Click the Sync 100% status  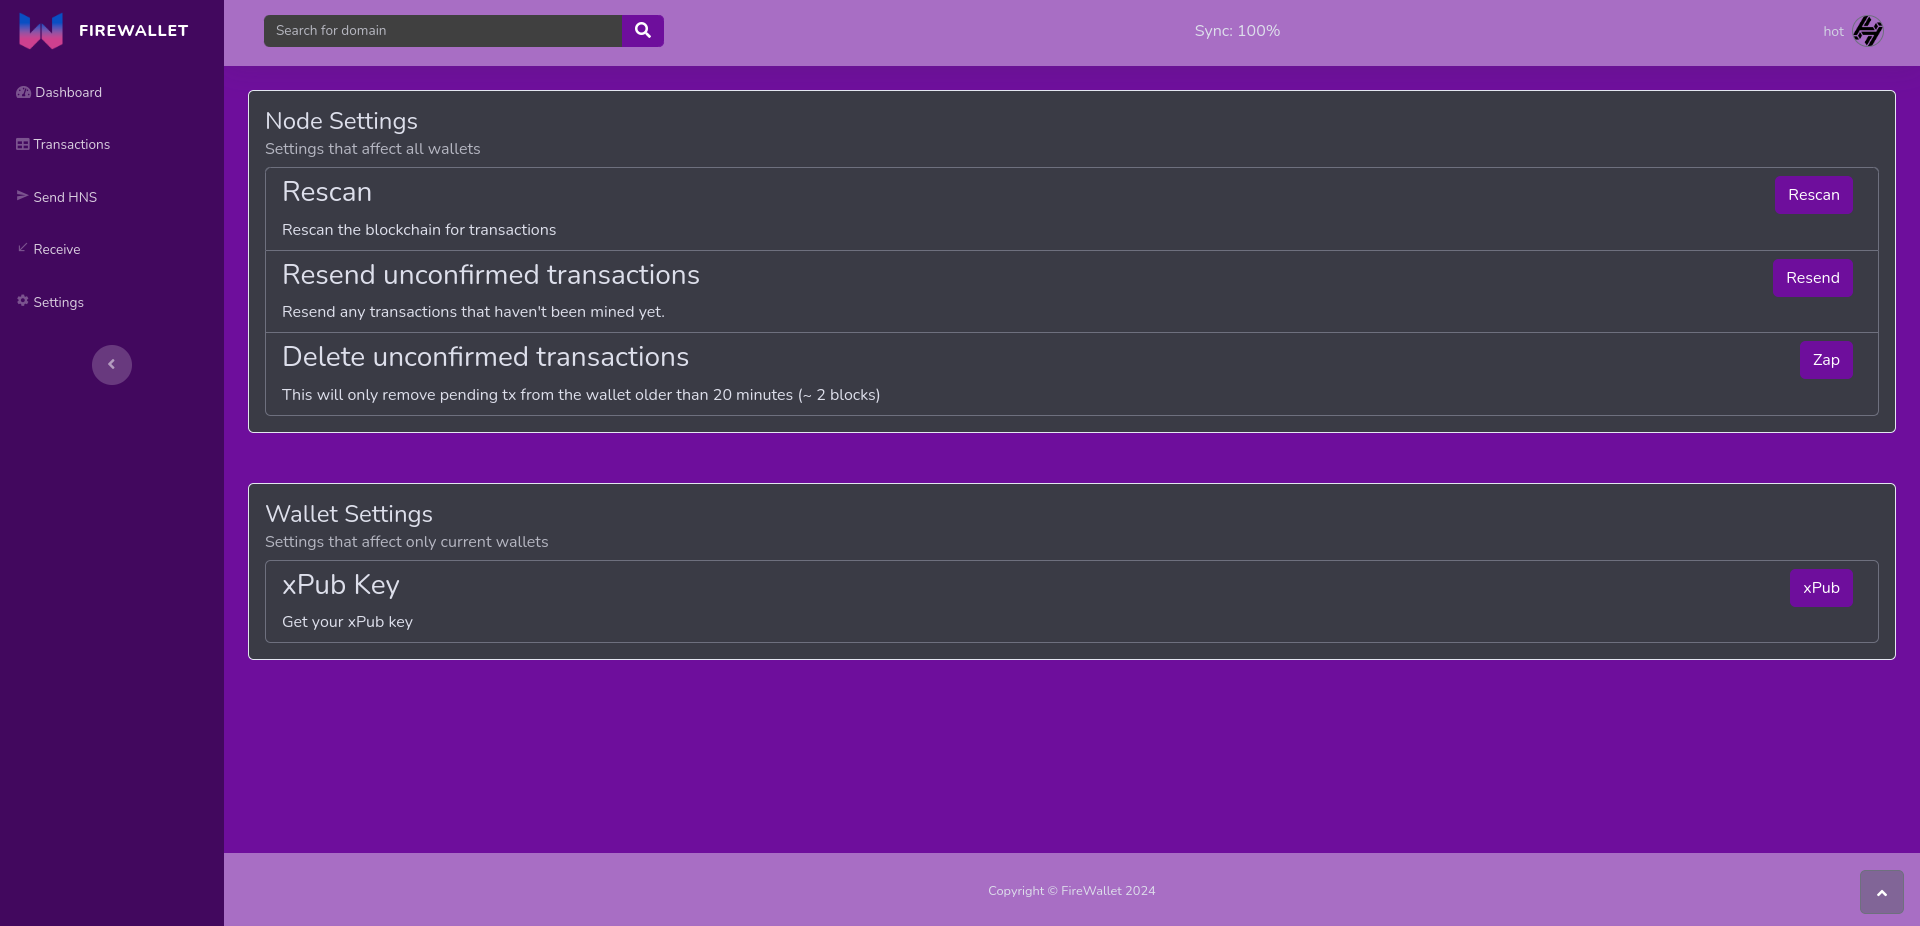[1236, 31]
